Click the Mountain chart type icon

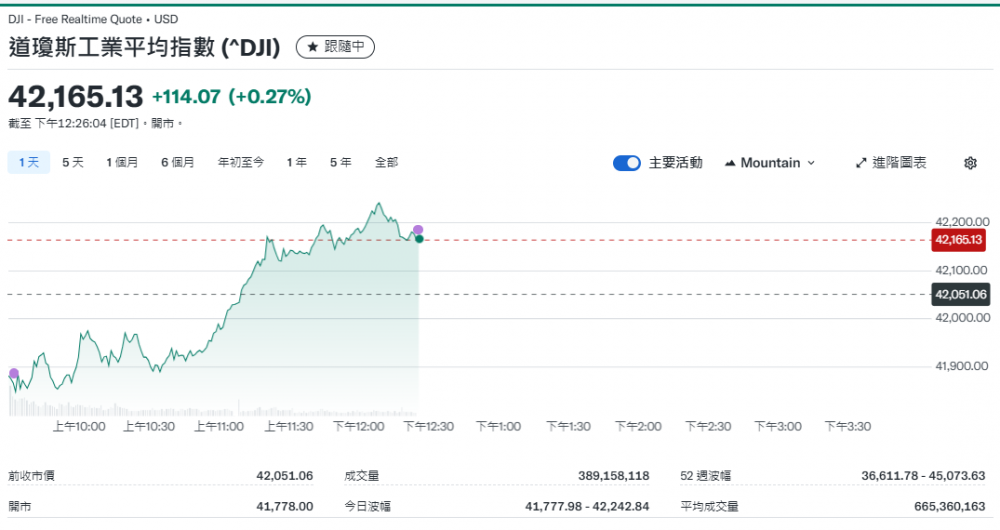[x=730, y=163]
